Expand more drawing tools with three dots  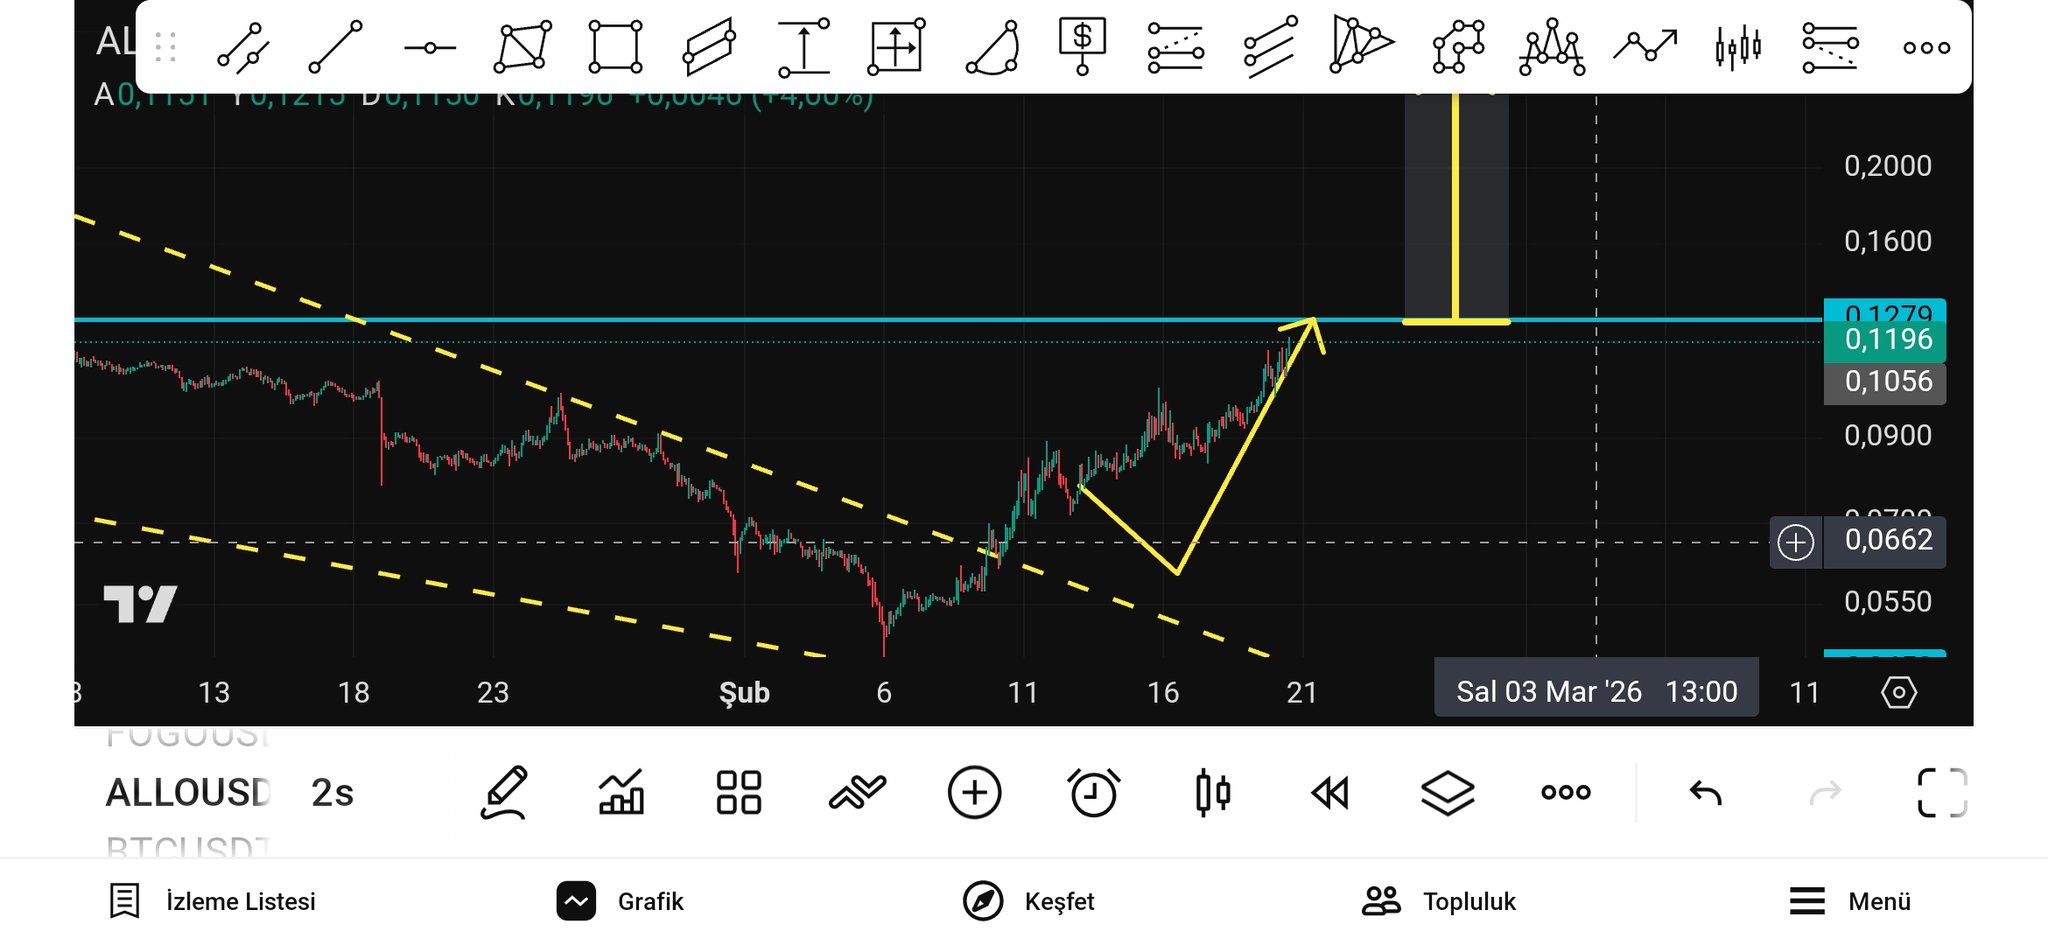click(x=1926, y=47)
